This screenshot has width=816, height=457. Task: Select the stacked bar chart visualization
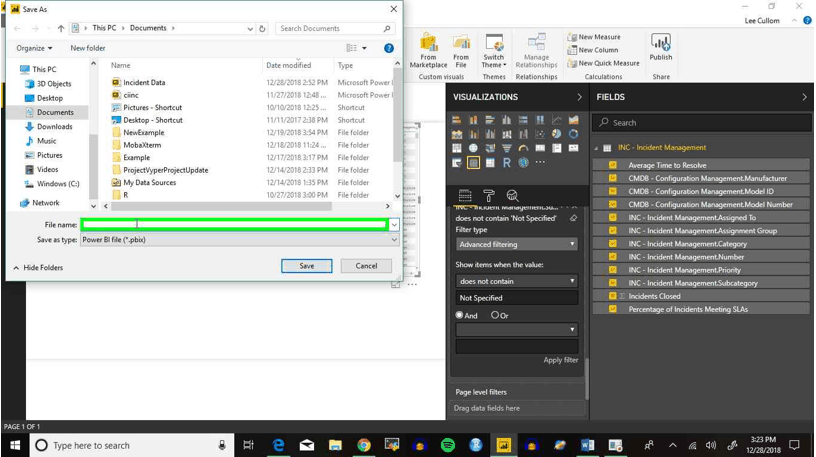pos(456,120)
